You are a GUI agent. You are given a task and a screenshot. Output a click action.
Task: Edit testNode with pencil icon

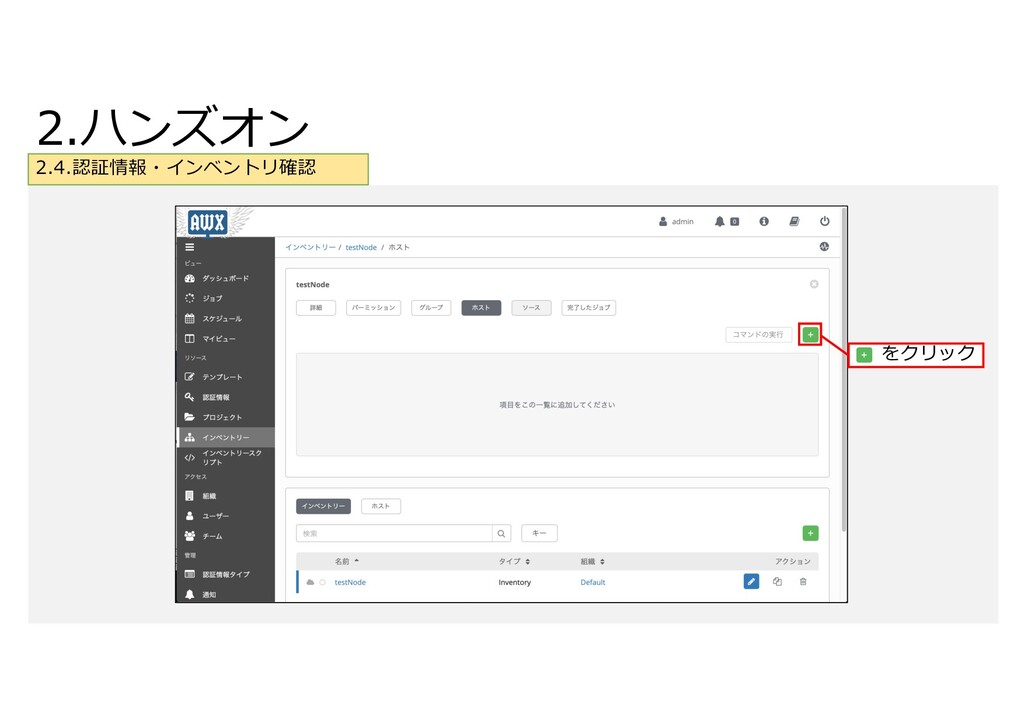tap(751, 581)
